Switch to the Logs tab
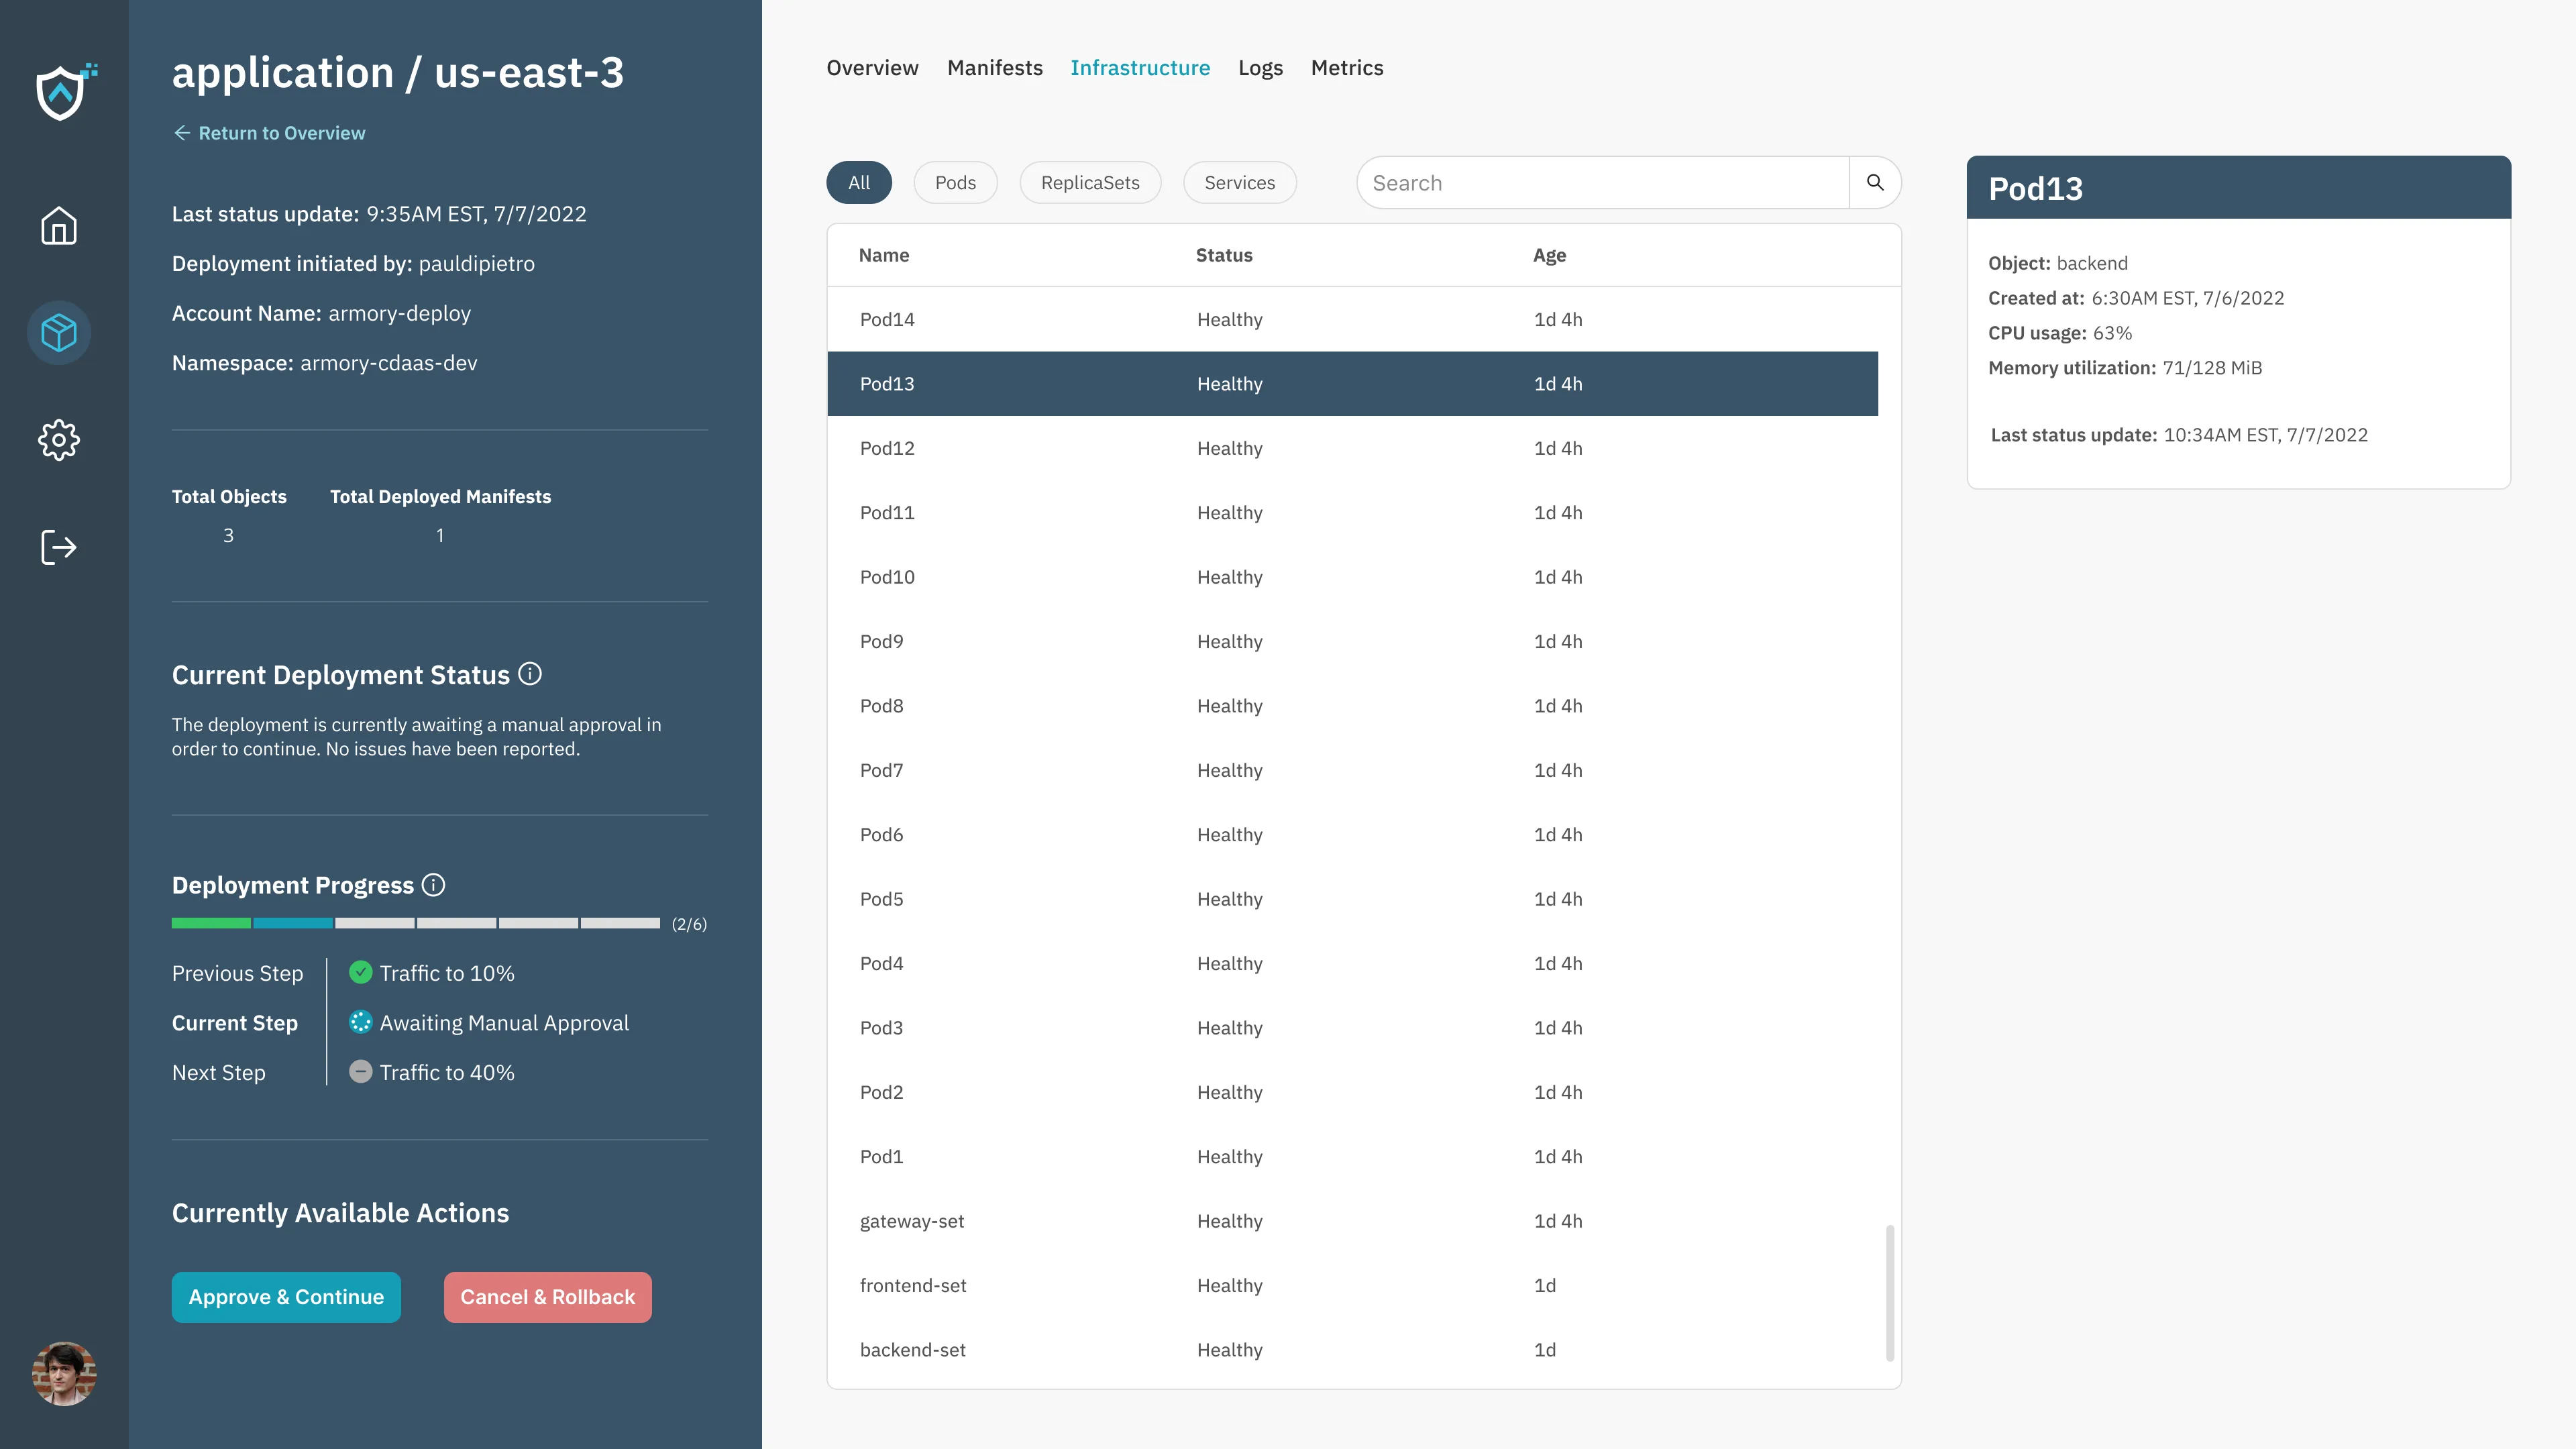Screen dimensions: 2576x1449 tap(1260, 67)
